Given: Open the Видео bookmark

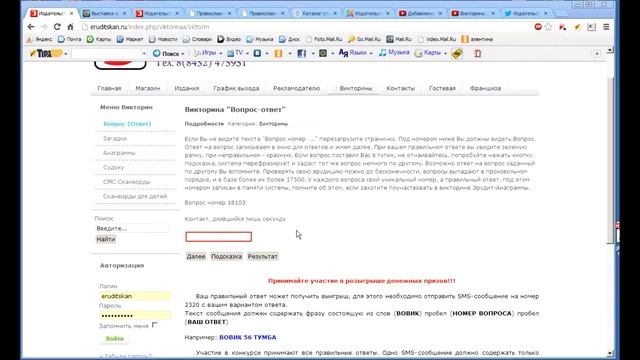Looking at the screenshot, I should (229, 39).
